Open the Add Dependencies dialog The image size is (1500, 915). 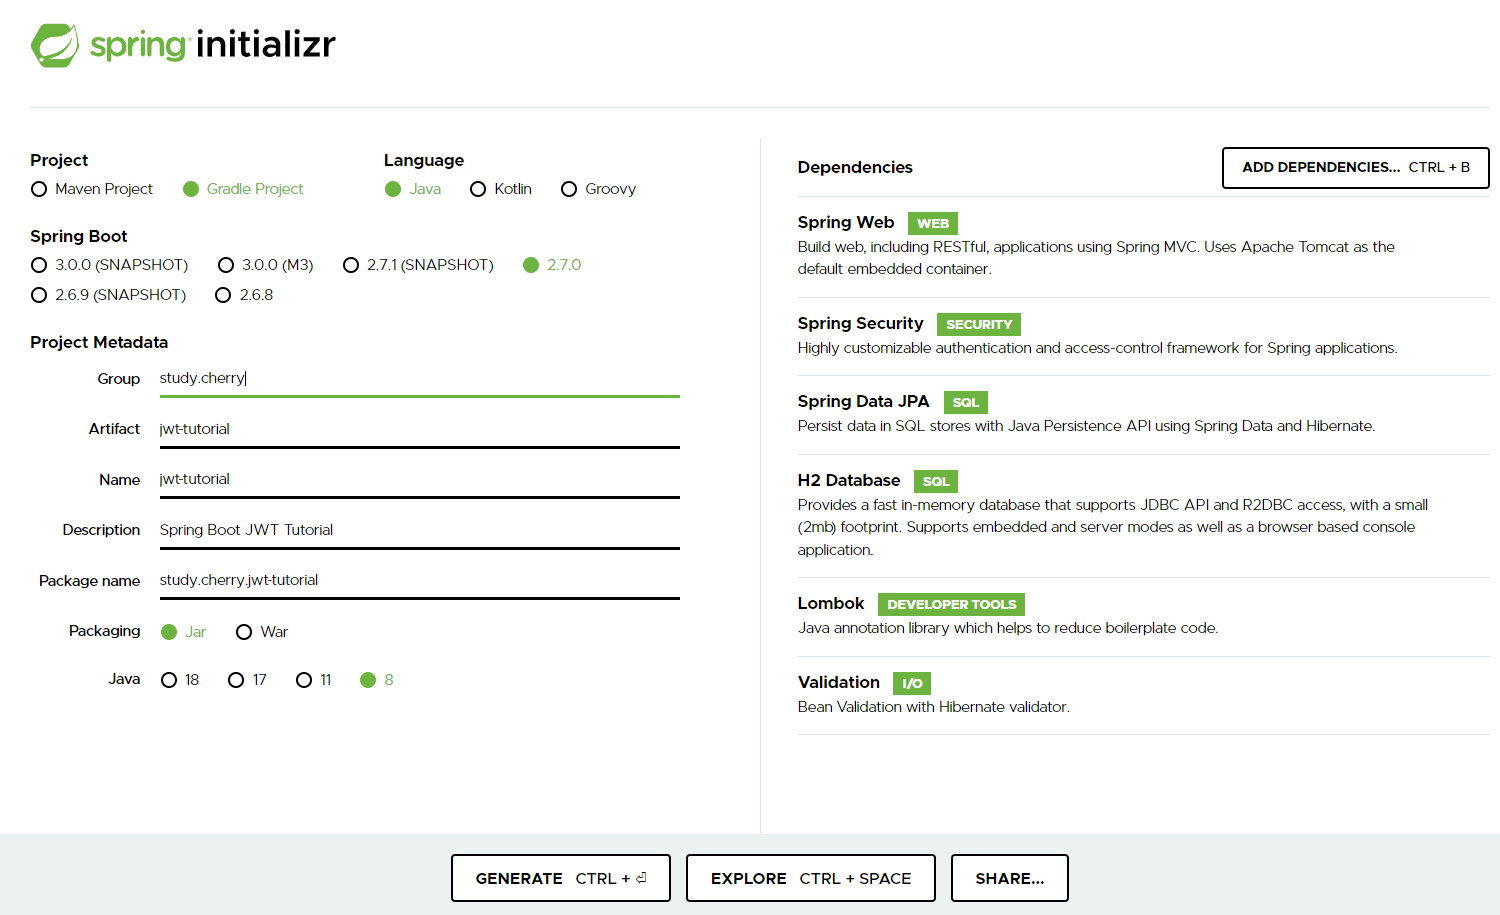click(1356, 168)
